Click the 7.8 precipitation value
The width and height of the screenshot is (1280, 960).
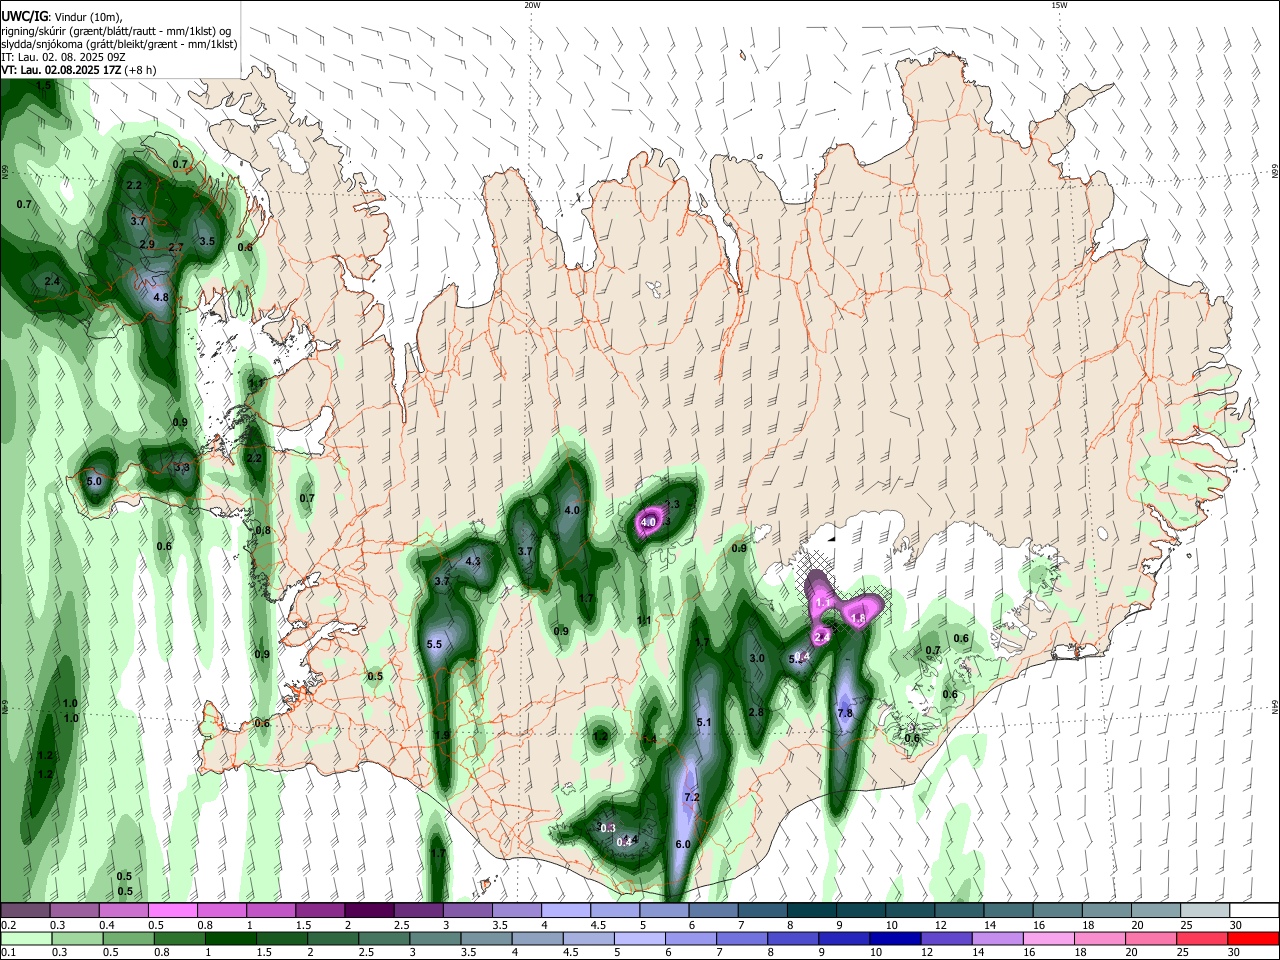(x=844, y=713)
